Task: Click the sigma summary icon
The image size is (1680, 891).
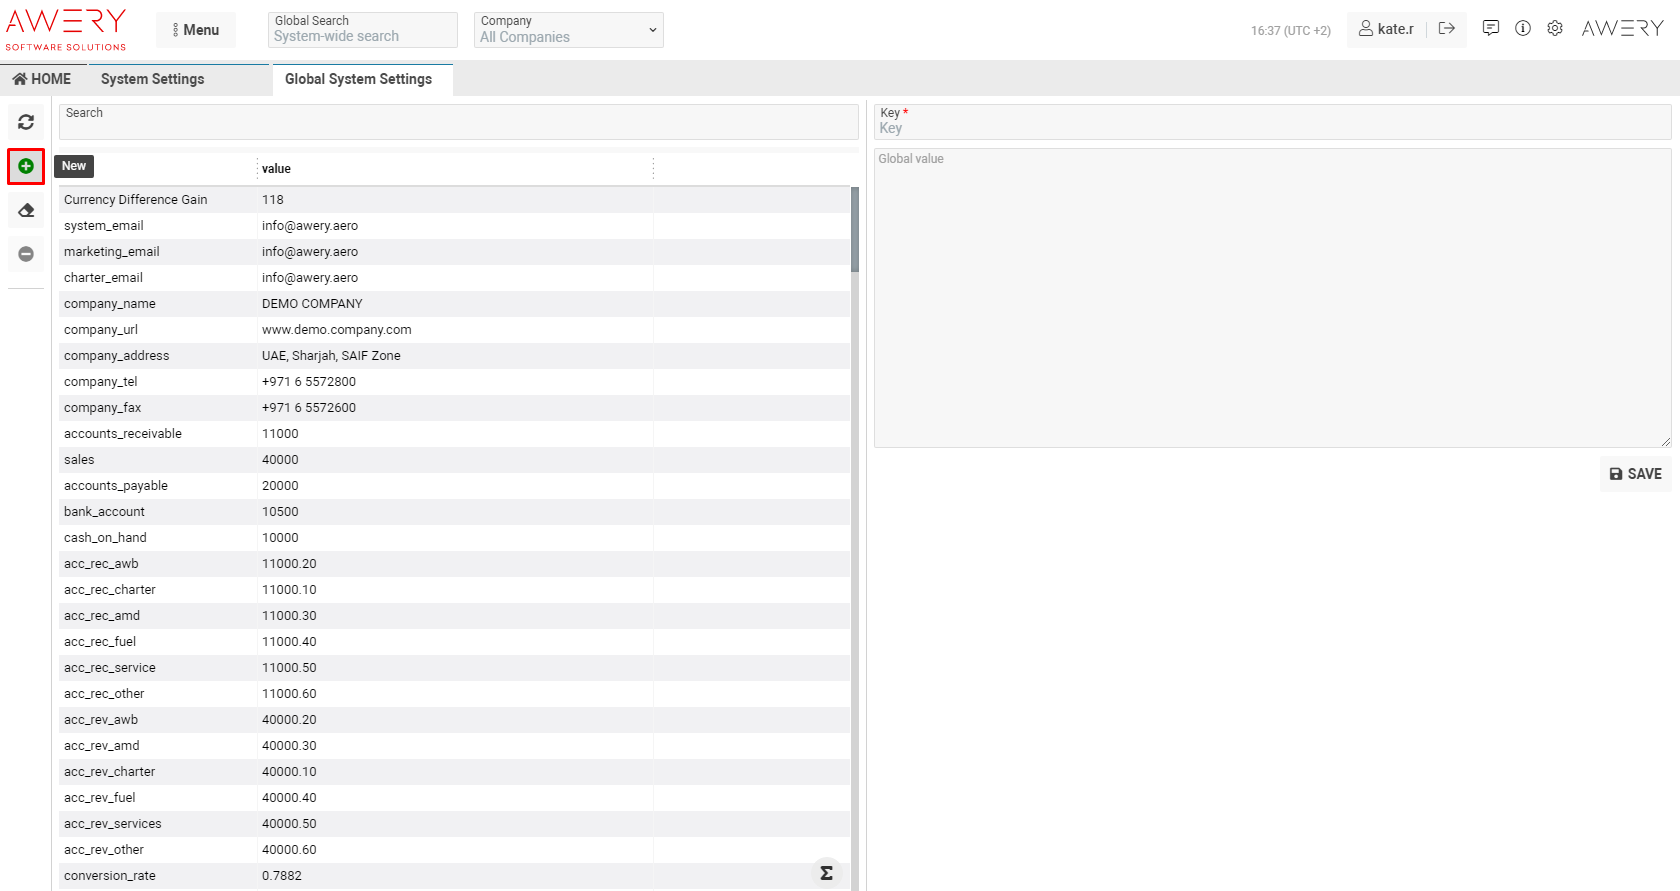Action: coord(826,873)
